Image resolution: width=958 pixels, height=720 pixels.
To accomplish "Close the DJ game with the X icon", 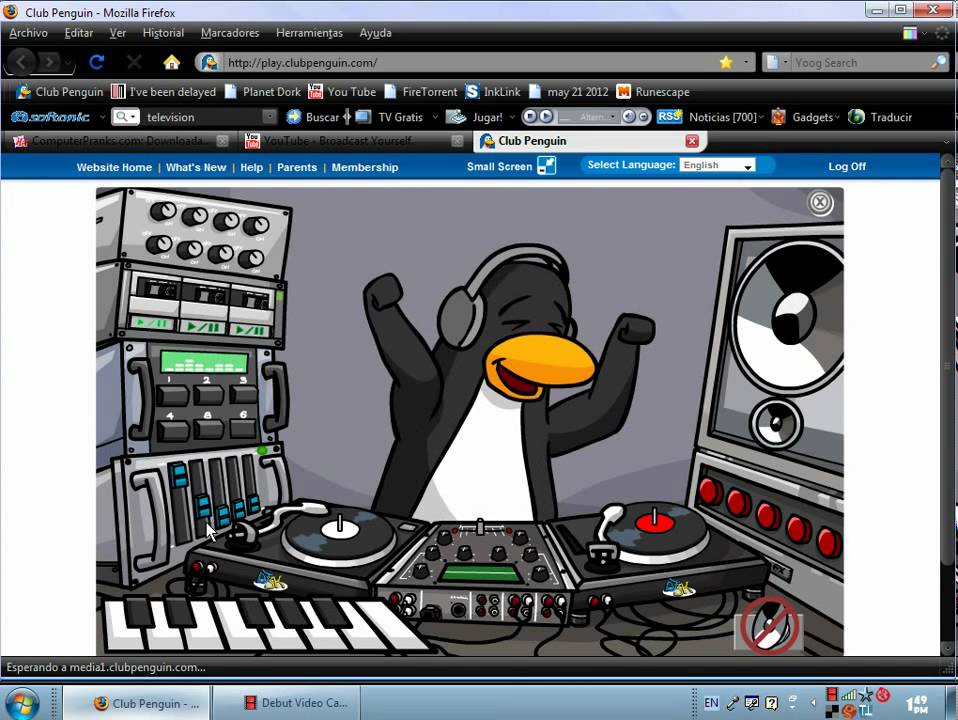I will click(x=821, y=202).
